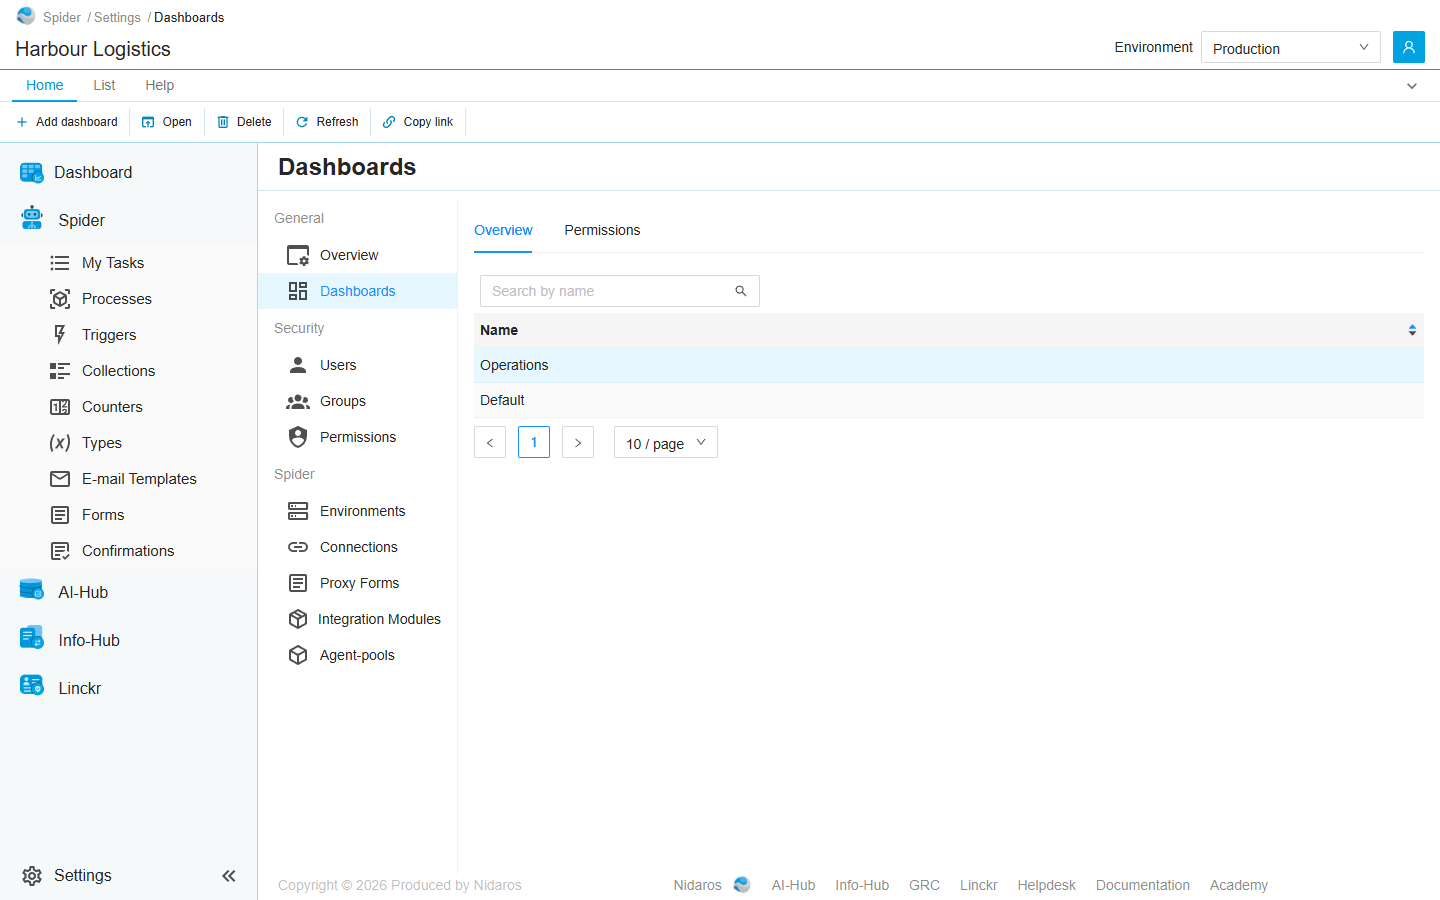Viewport: 1440px width, 900px height.
Task: Click the Settings gear icon
Action: click(32, 876)
